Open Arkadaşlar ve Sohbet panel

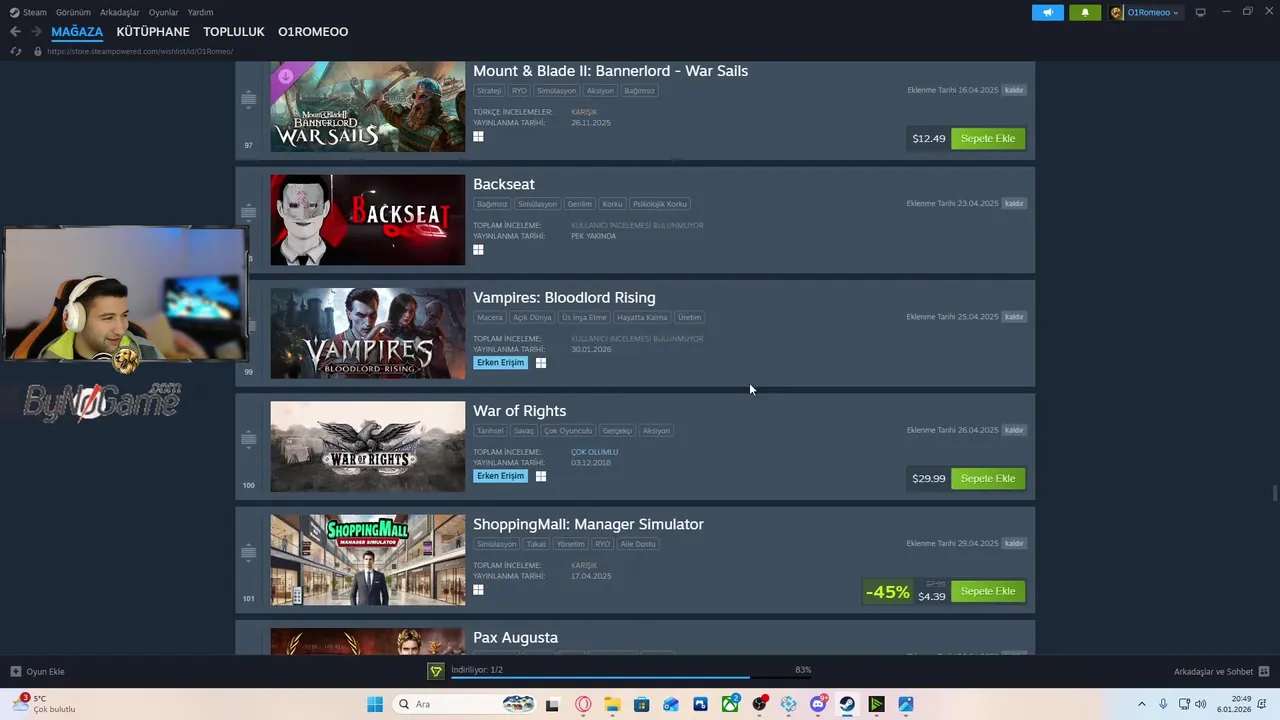point(1221,671)
